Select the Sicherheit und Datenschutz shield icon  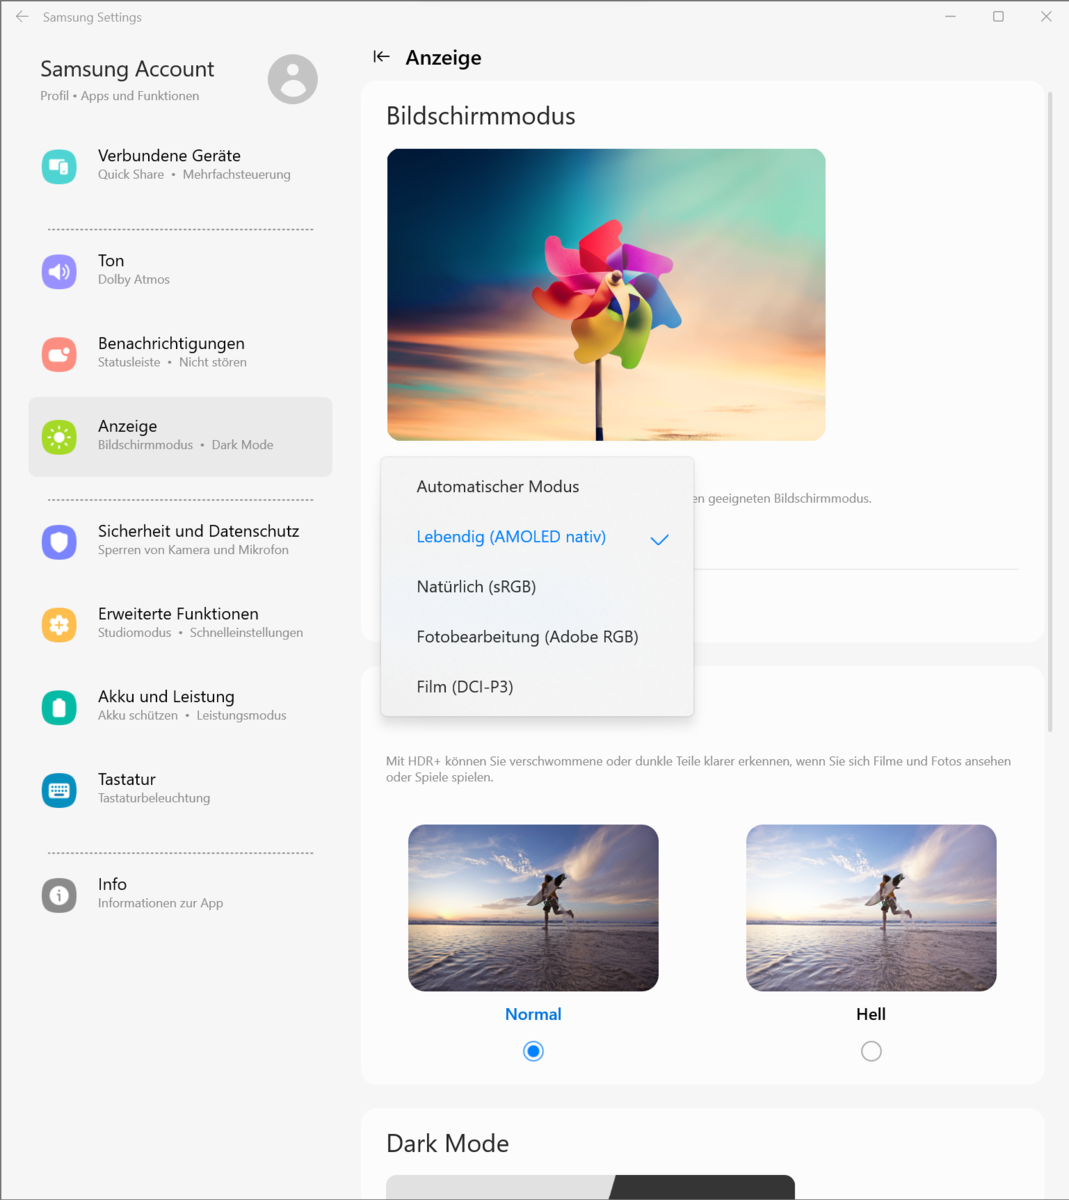click(59, 542)
